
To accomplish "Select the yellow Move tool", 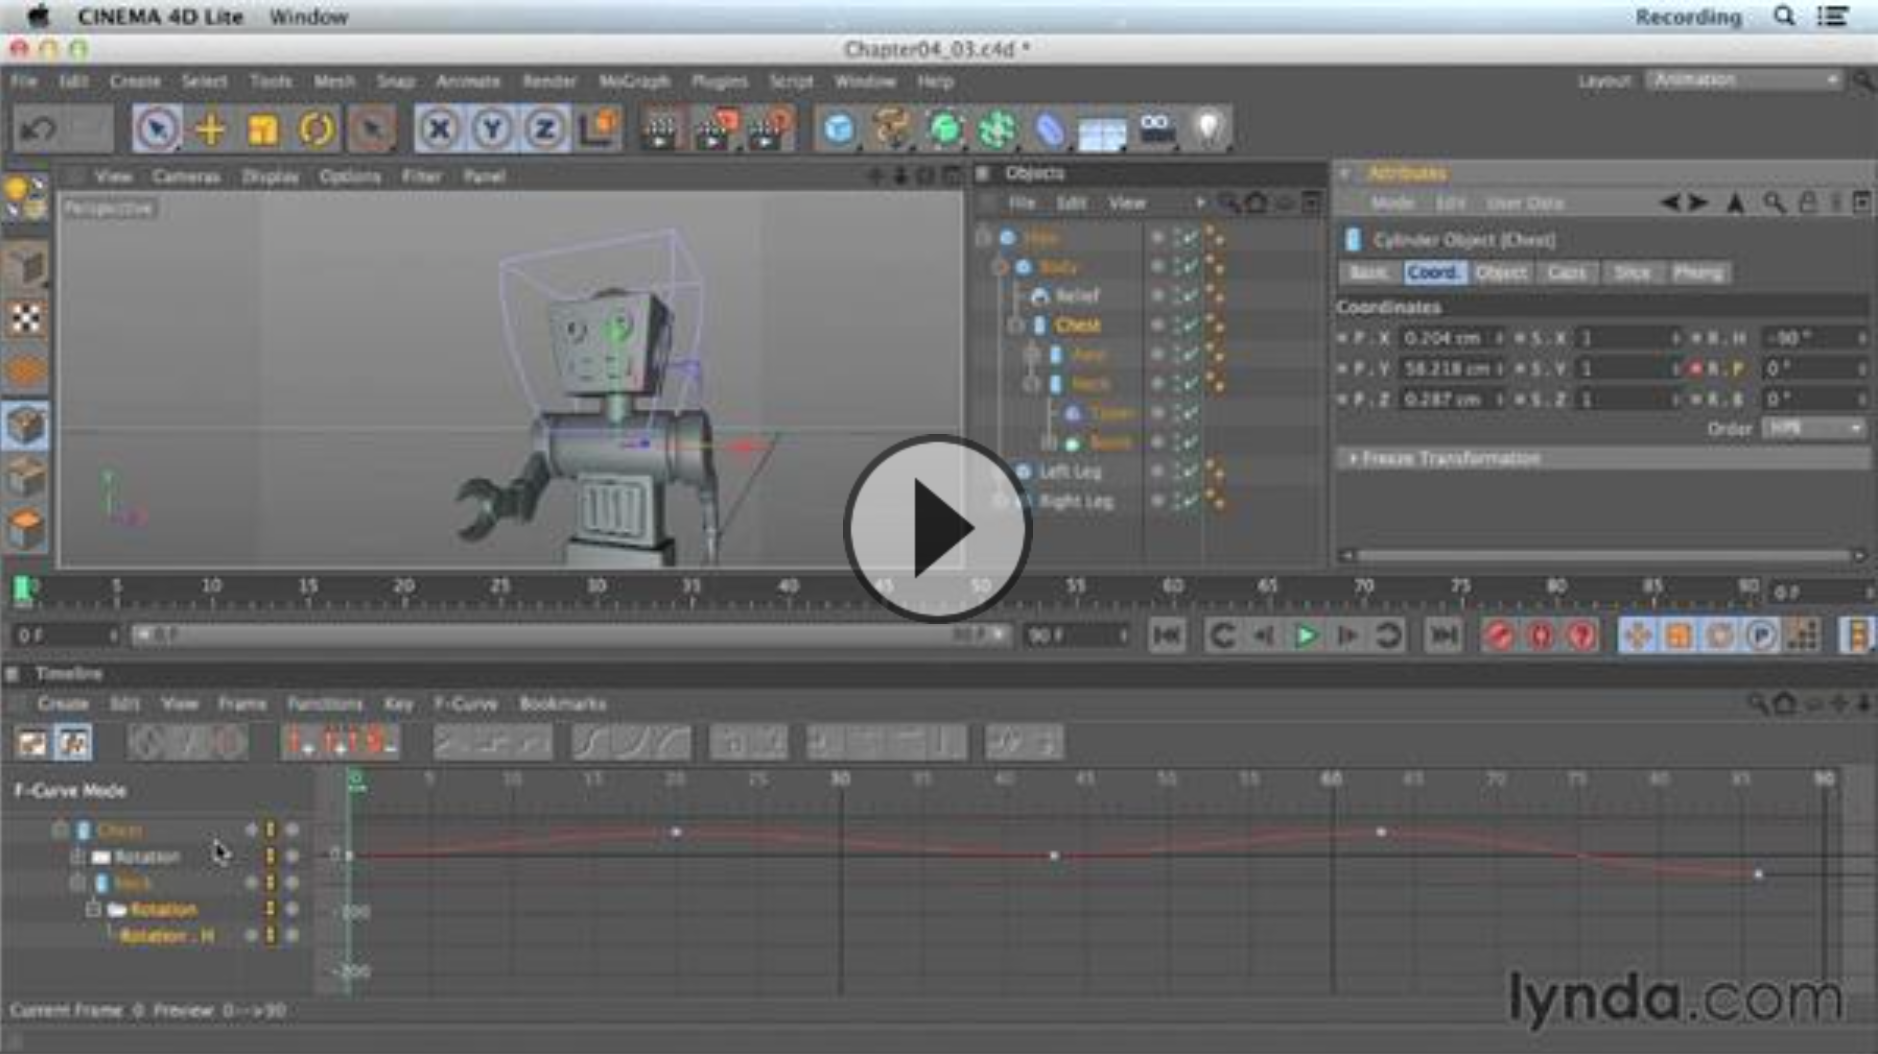I will click(x=211, y=129).
